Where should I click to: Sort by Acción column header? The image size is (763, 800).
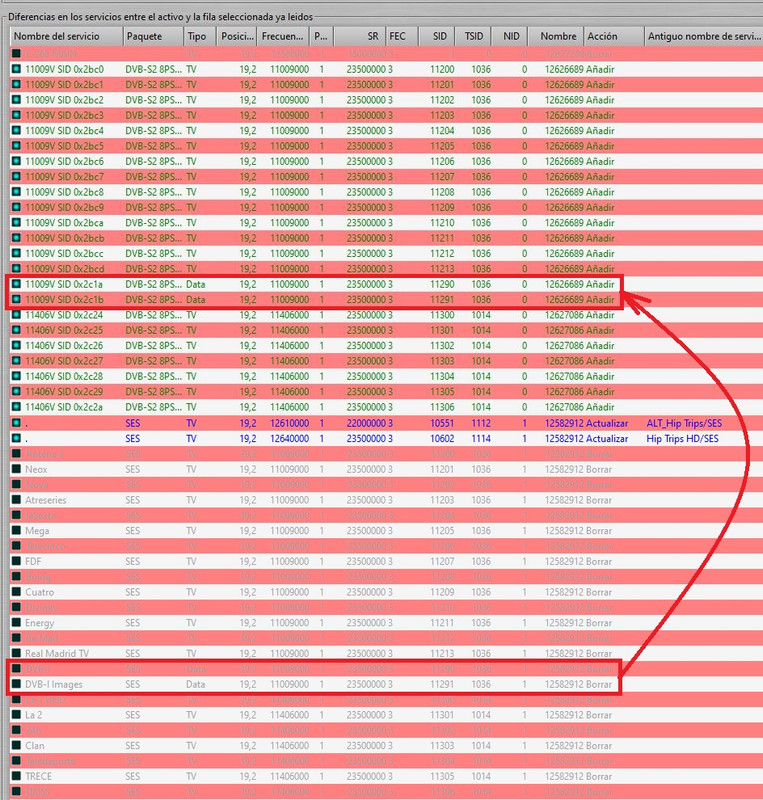[614, 36]
